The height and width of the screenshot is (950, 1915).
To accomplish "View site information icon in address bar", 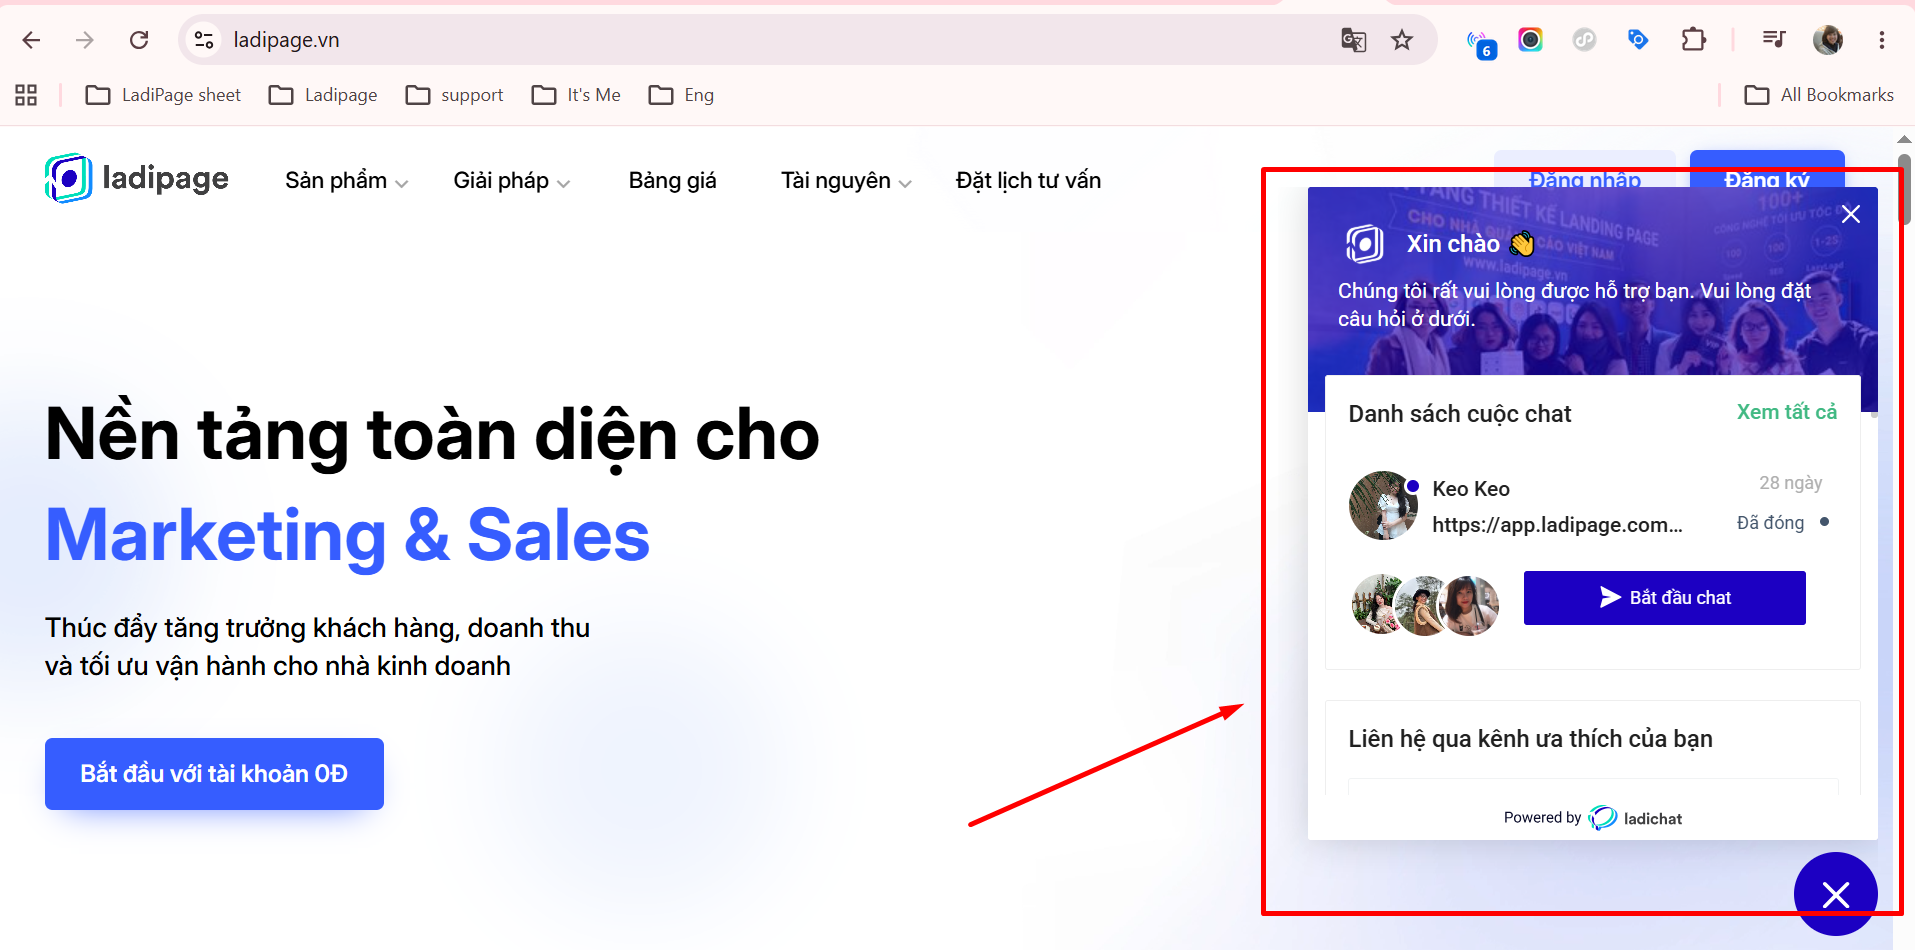I will pos(204,40).
